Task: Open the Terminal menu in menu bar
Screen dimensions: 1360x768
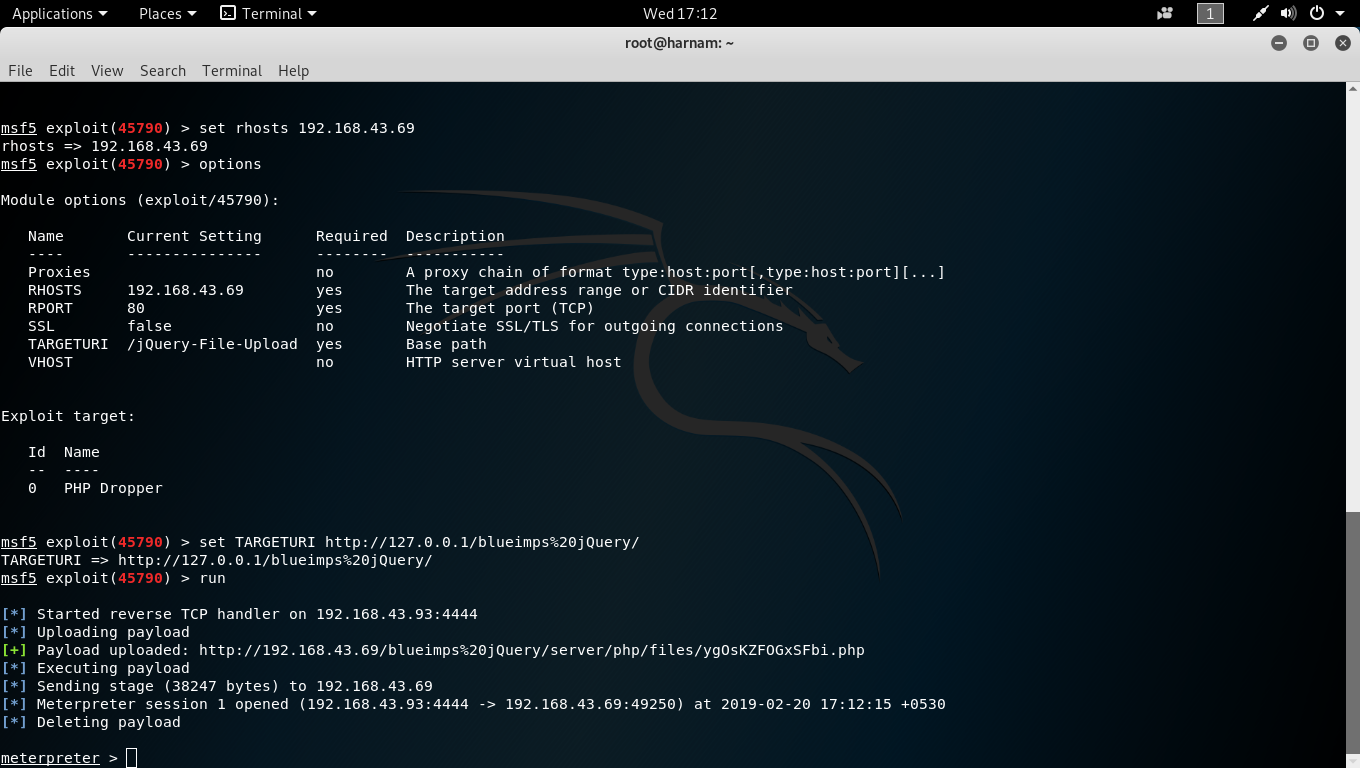Action: (x=232, y=70)
